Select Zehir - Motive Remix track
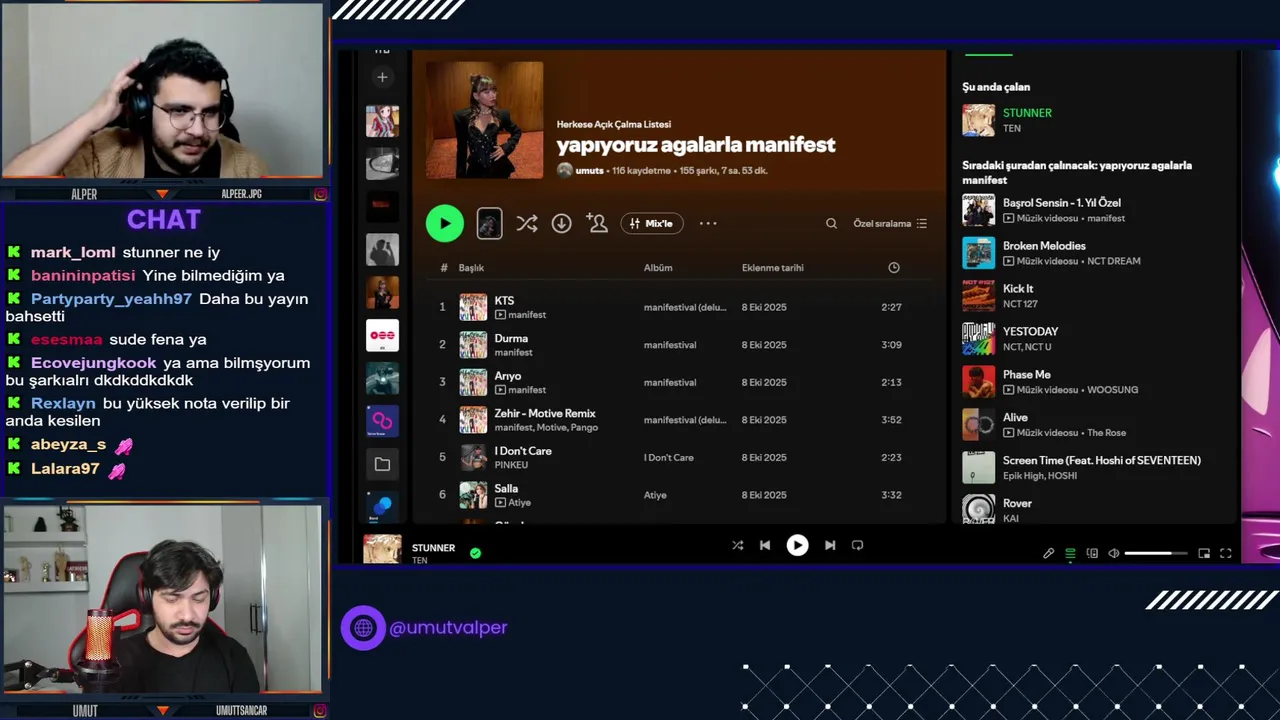Screen dimensions: 1280x720 [x=545, y=413]
